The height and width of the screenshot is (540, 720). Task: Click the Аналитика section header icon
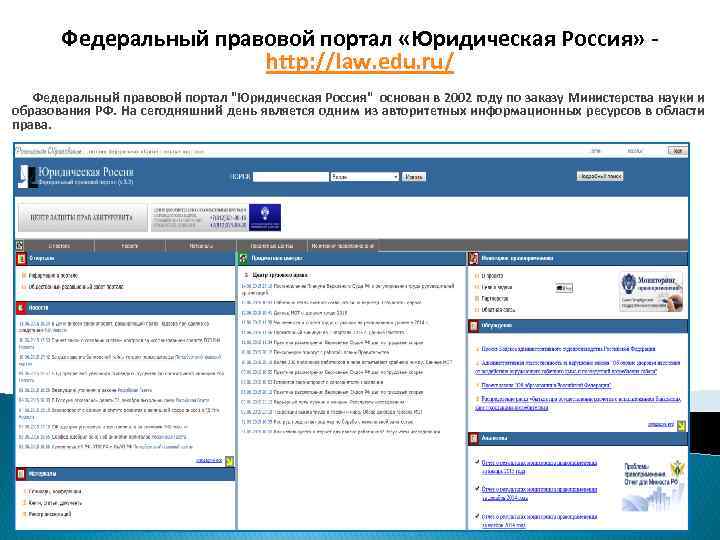coord(473,439)
